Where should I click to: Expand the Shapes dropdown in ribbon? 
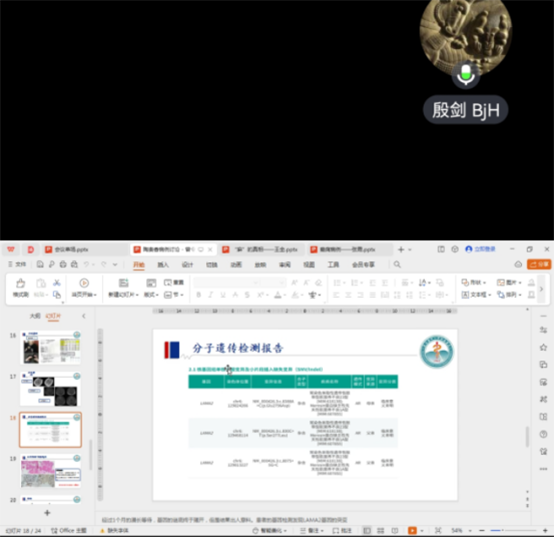(474, 282)
